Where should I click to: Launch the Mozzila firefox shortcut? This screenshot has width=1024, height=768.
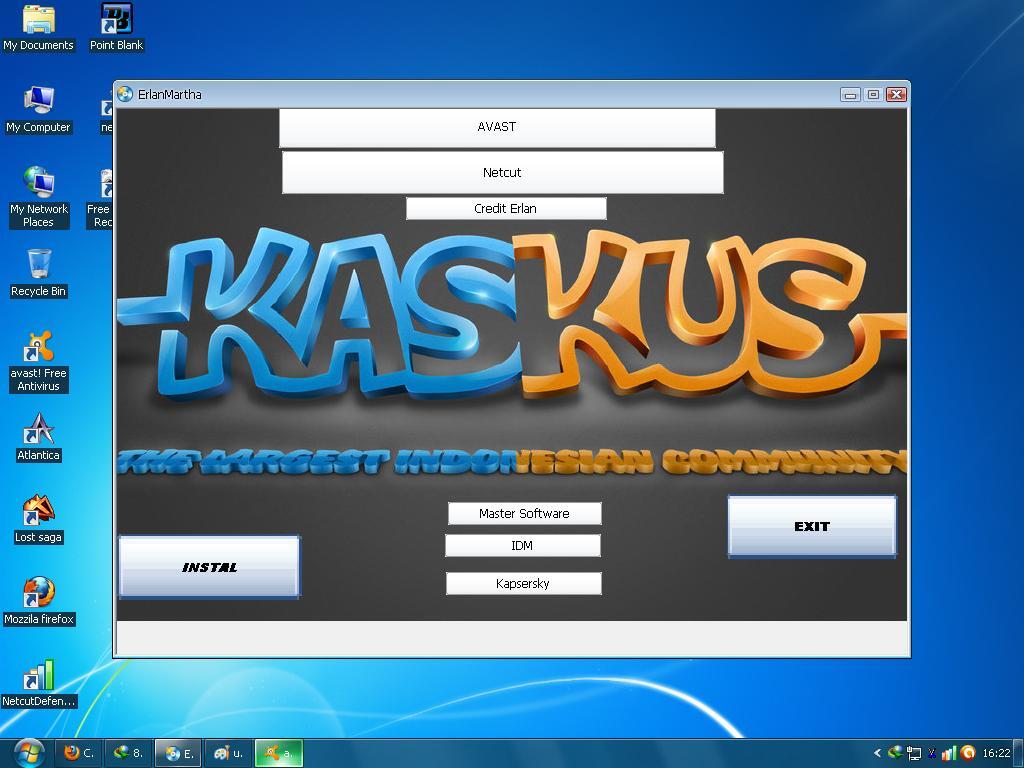pos(39,601)
